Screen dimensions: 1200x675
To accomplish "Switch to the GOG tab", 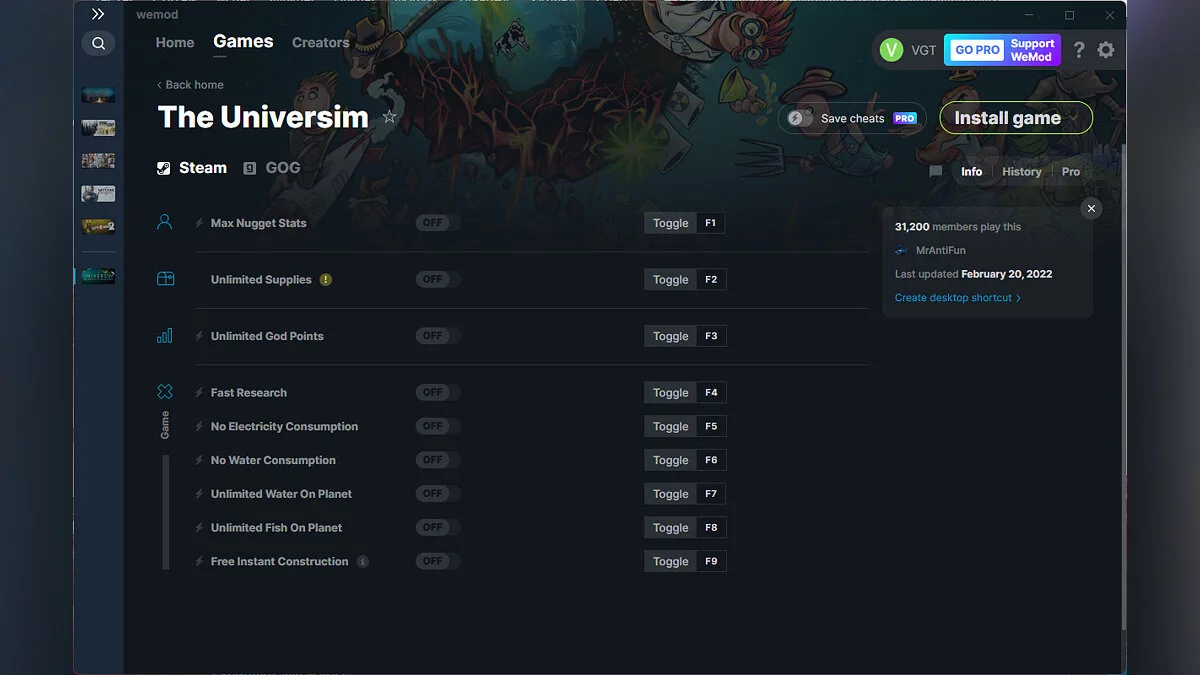I will click(x=272, y=167).
